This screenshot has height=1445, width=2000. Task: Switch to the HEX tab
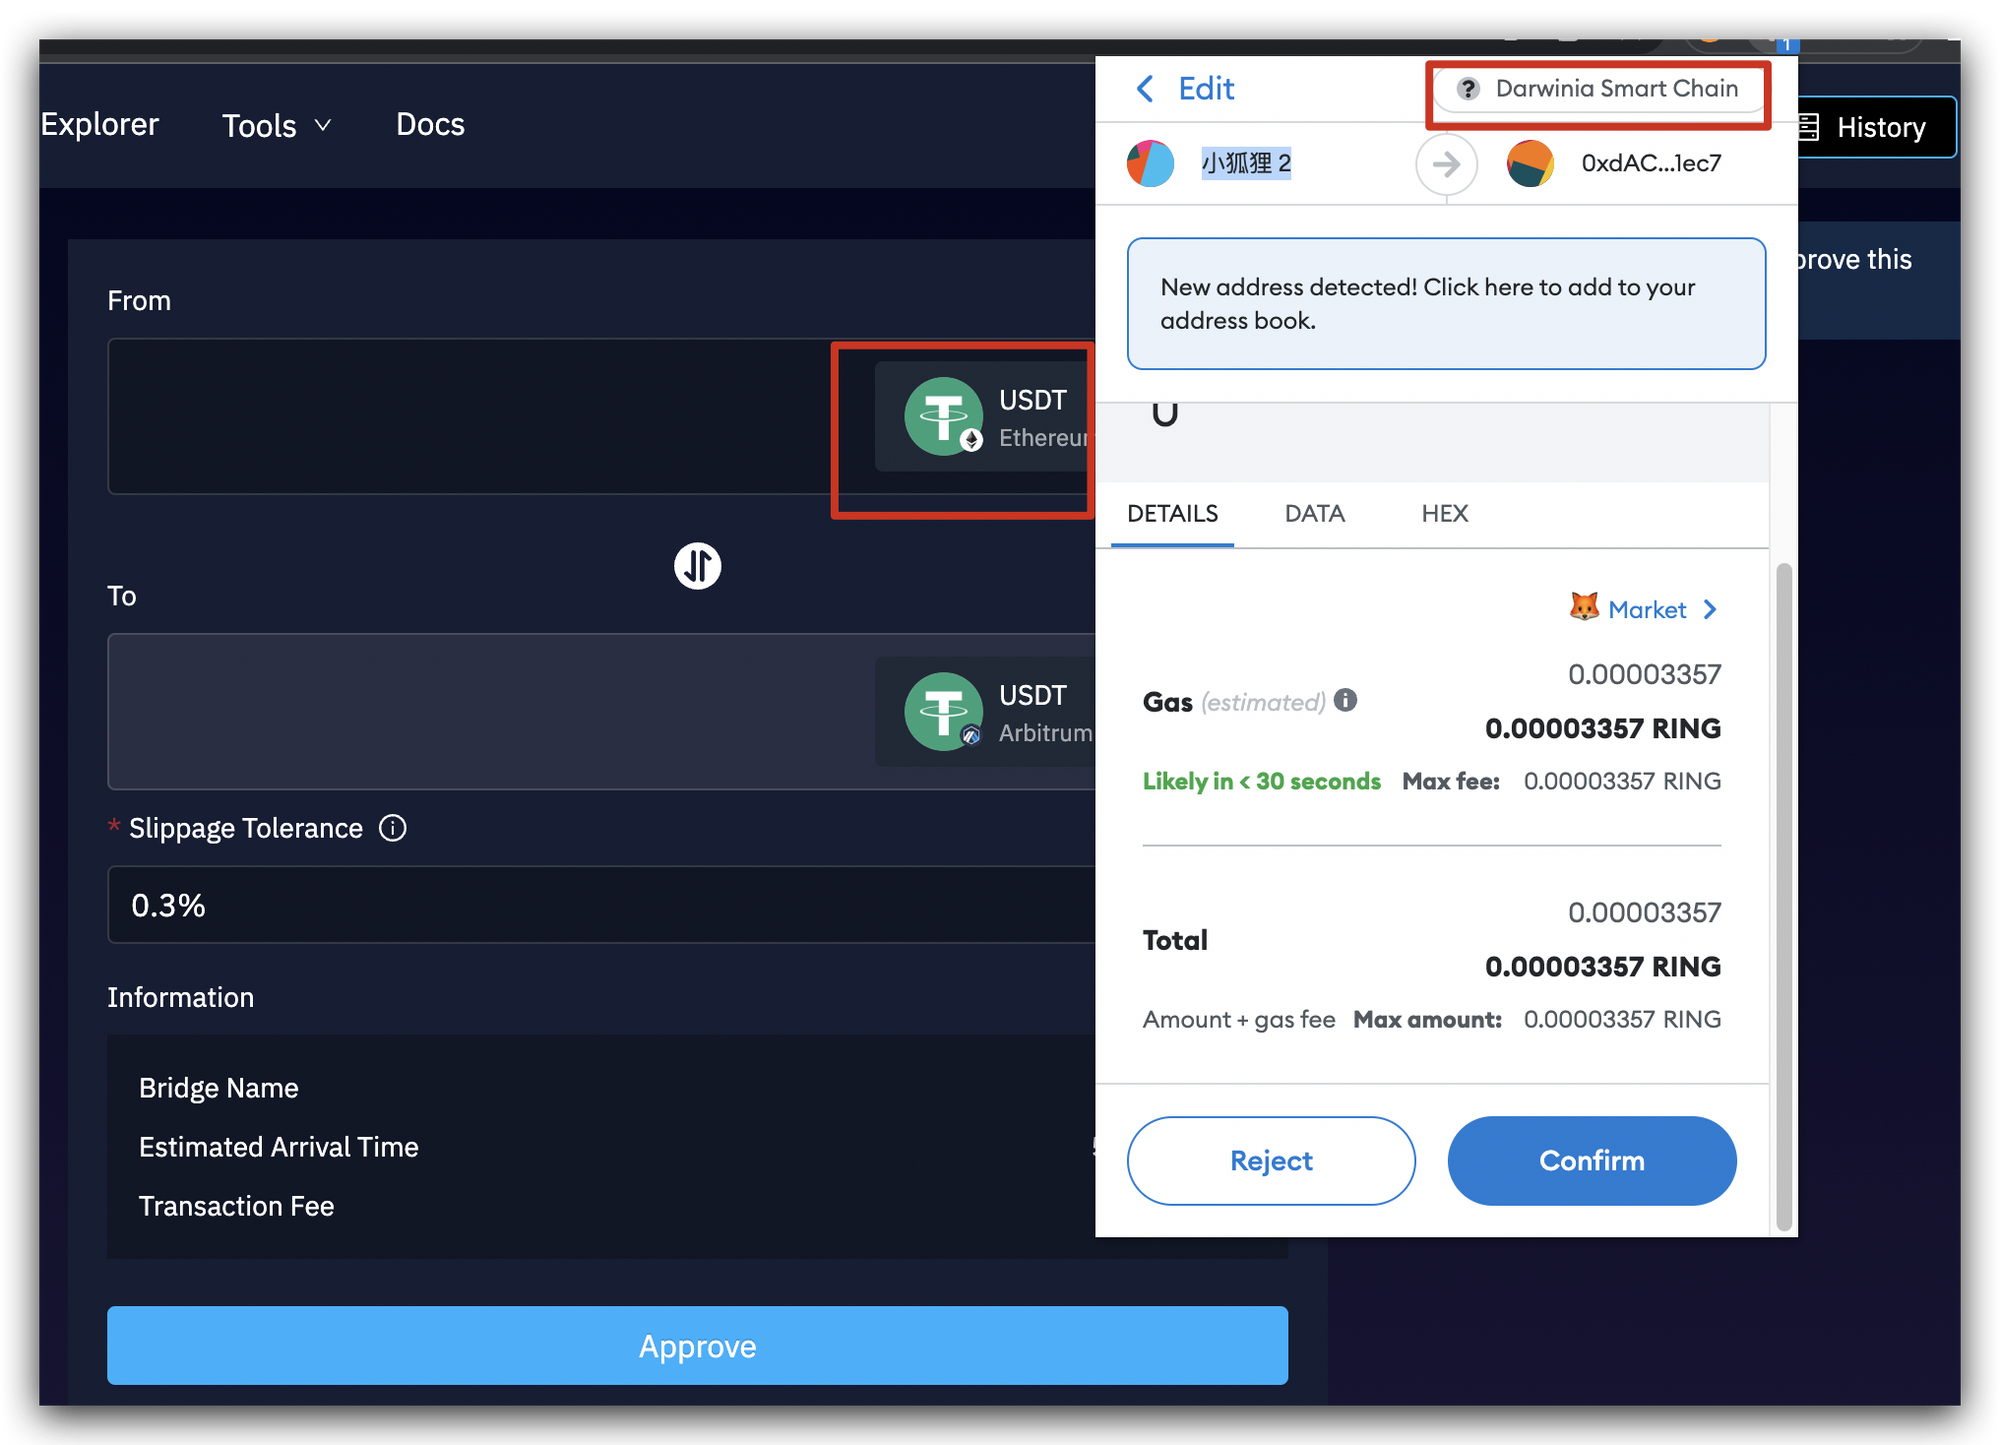[x=1444, y=513]
